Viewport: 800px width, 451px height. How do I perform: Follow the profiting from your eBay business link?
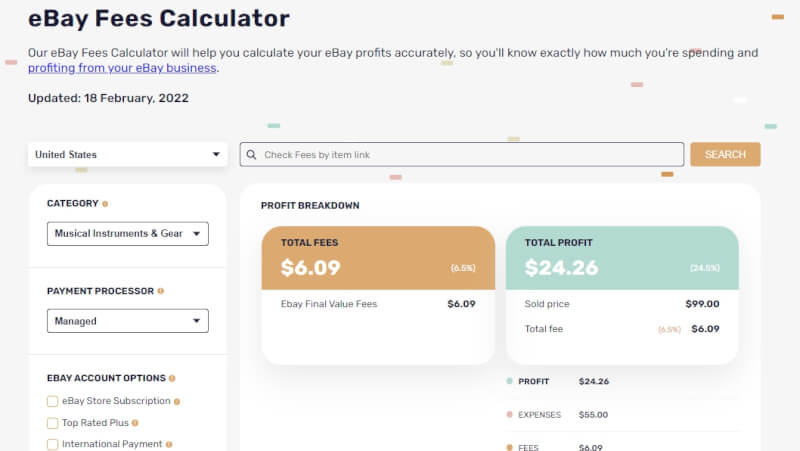(x=122, y=68)
